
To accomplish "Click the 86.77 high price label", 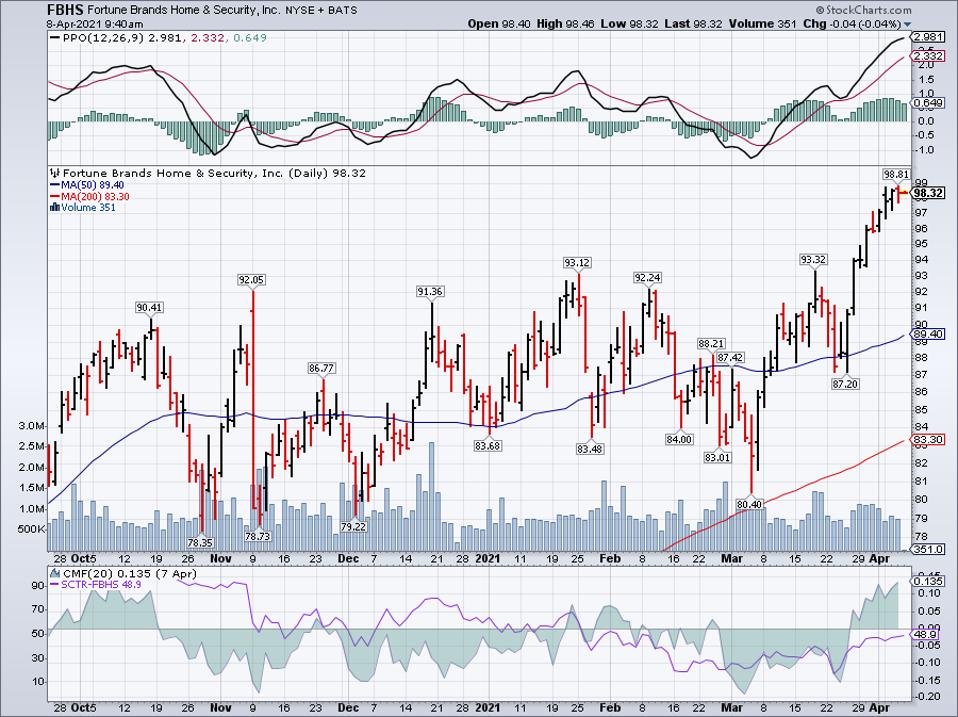I will [321, 368].
